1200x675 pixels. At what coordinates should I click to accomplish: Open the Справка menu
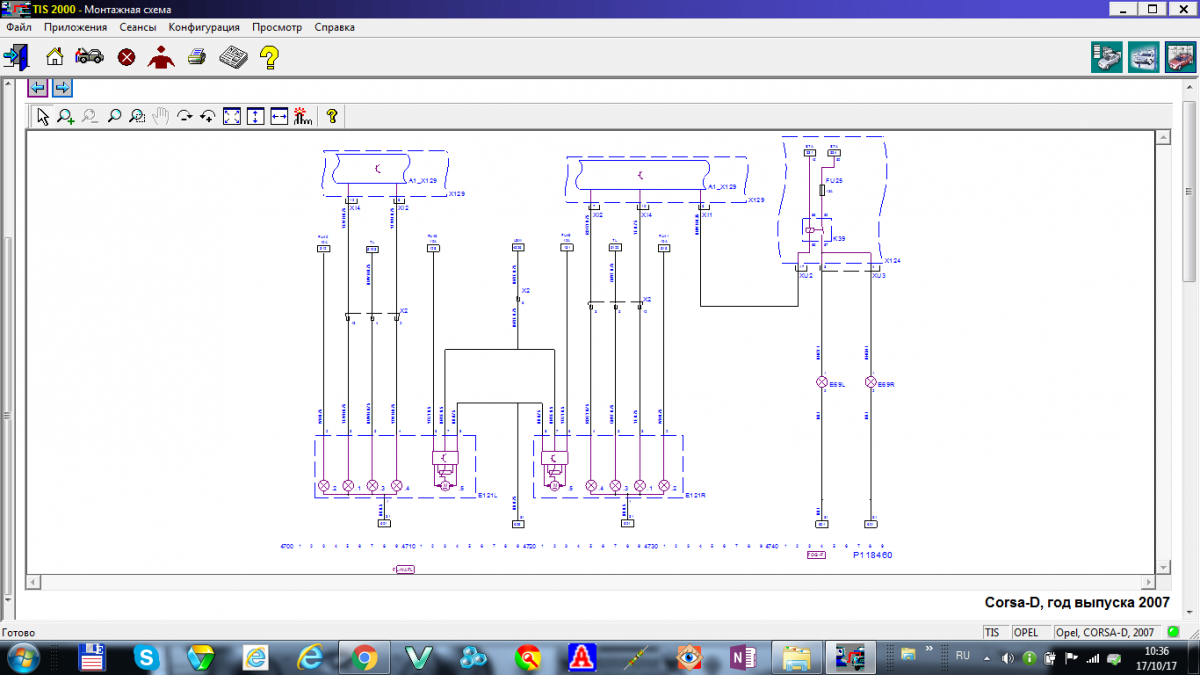(x=334, y=28)
